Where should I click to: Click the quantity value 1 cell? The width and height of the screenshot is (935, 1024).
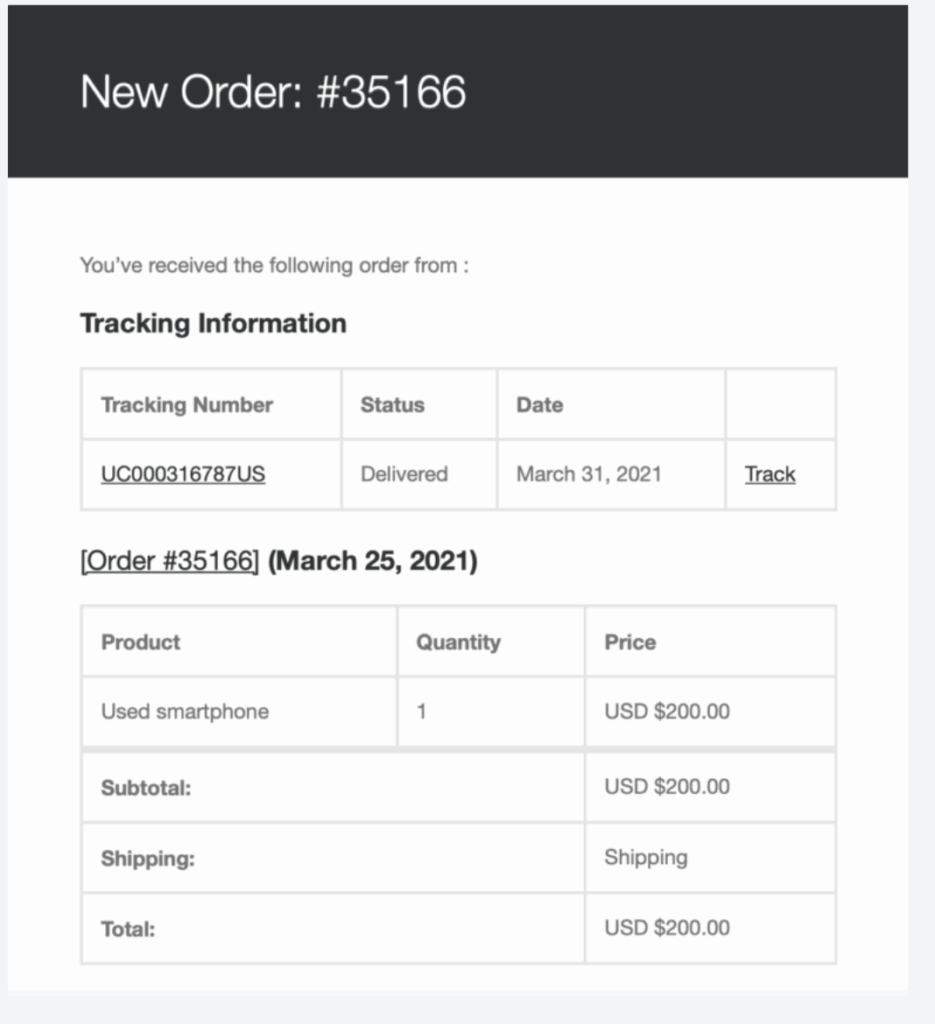coord(422,712)
